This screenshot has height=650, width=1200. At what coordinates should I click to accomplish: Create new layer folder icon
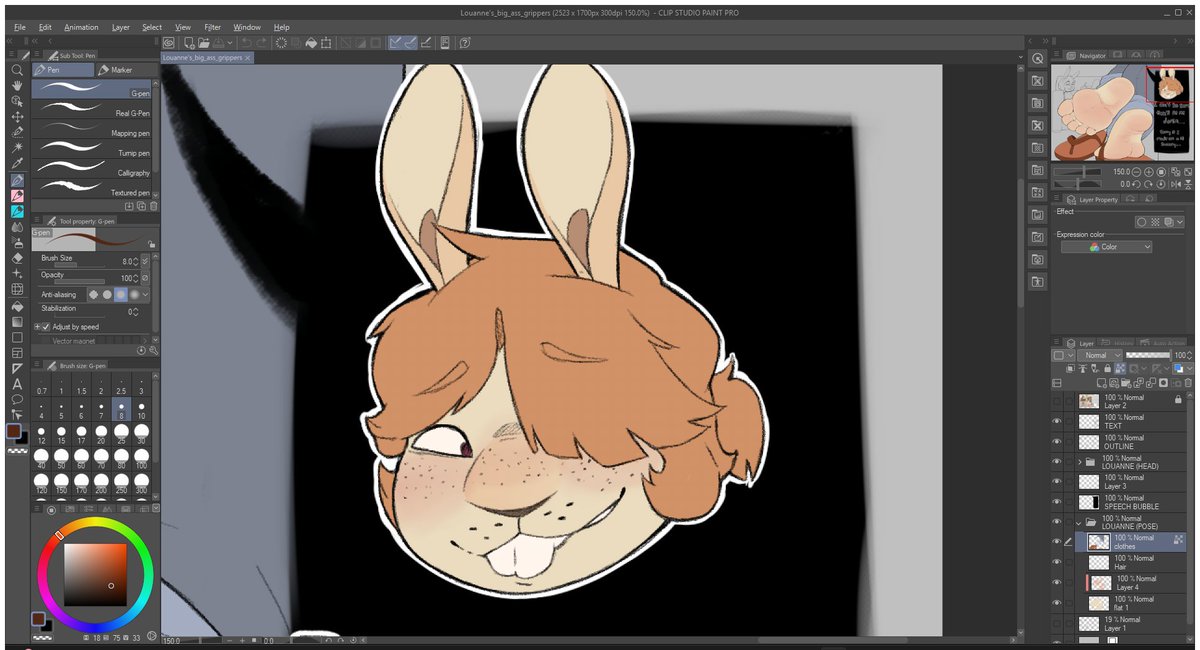(x=1126, y=382)
